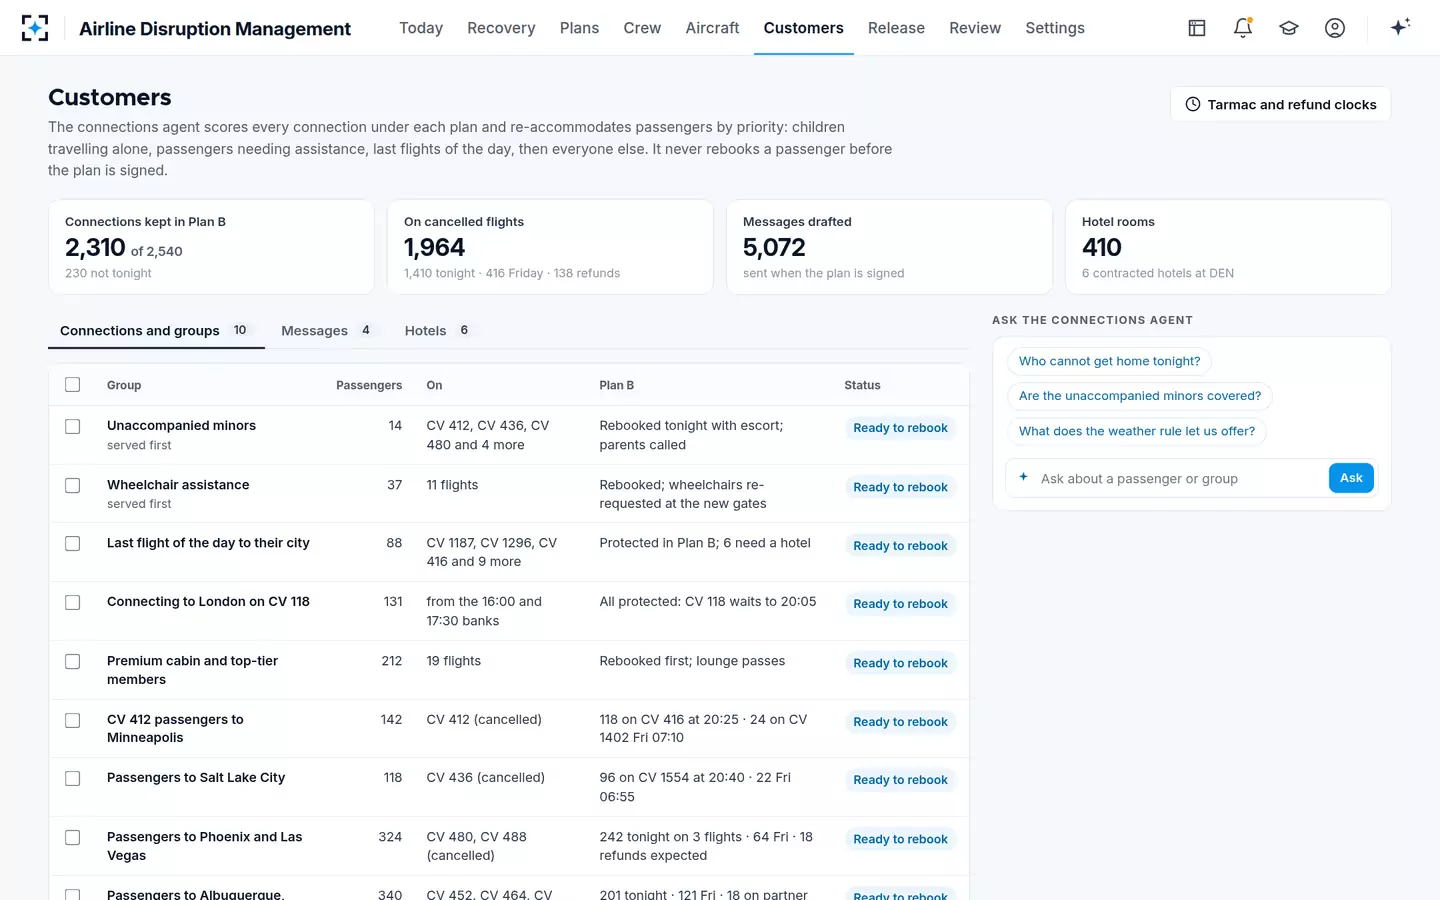The height and width of the screenshot is (900, 1440).
Task: Go to the Today tab
Action: pyautogui.click(x=421, y=28)
